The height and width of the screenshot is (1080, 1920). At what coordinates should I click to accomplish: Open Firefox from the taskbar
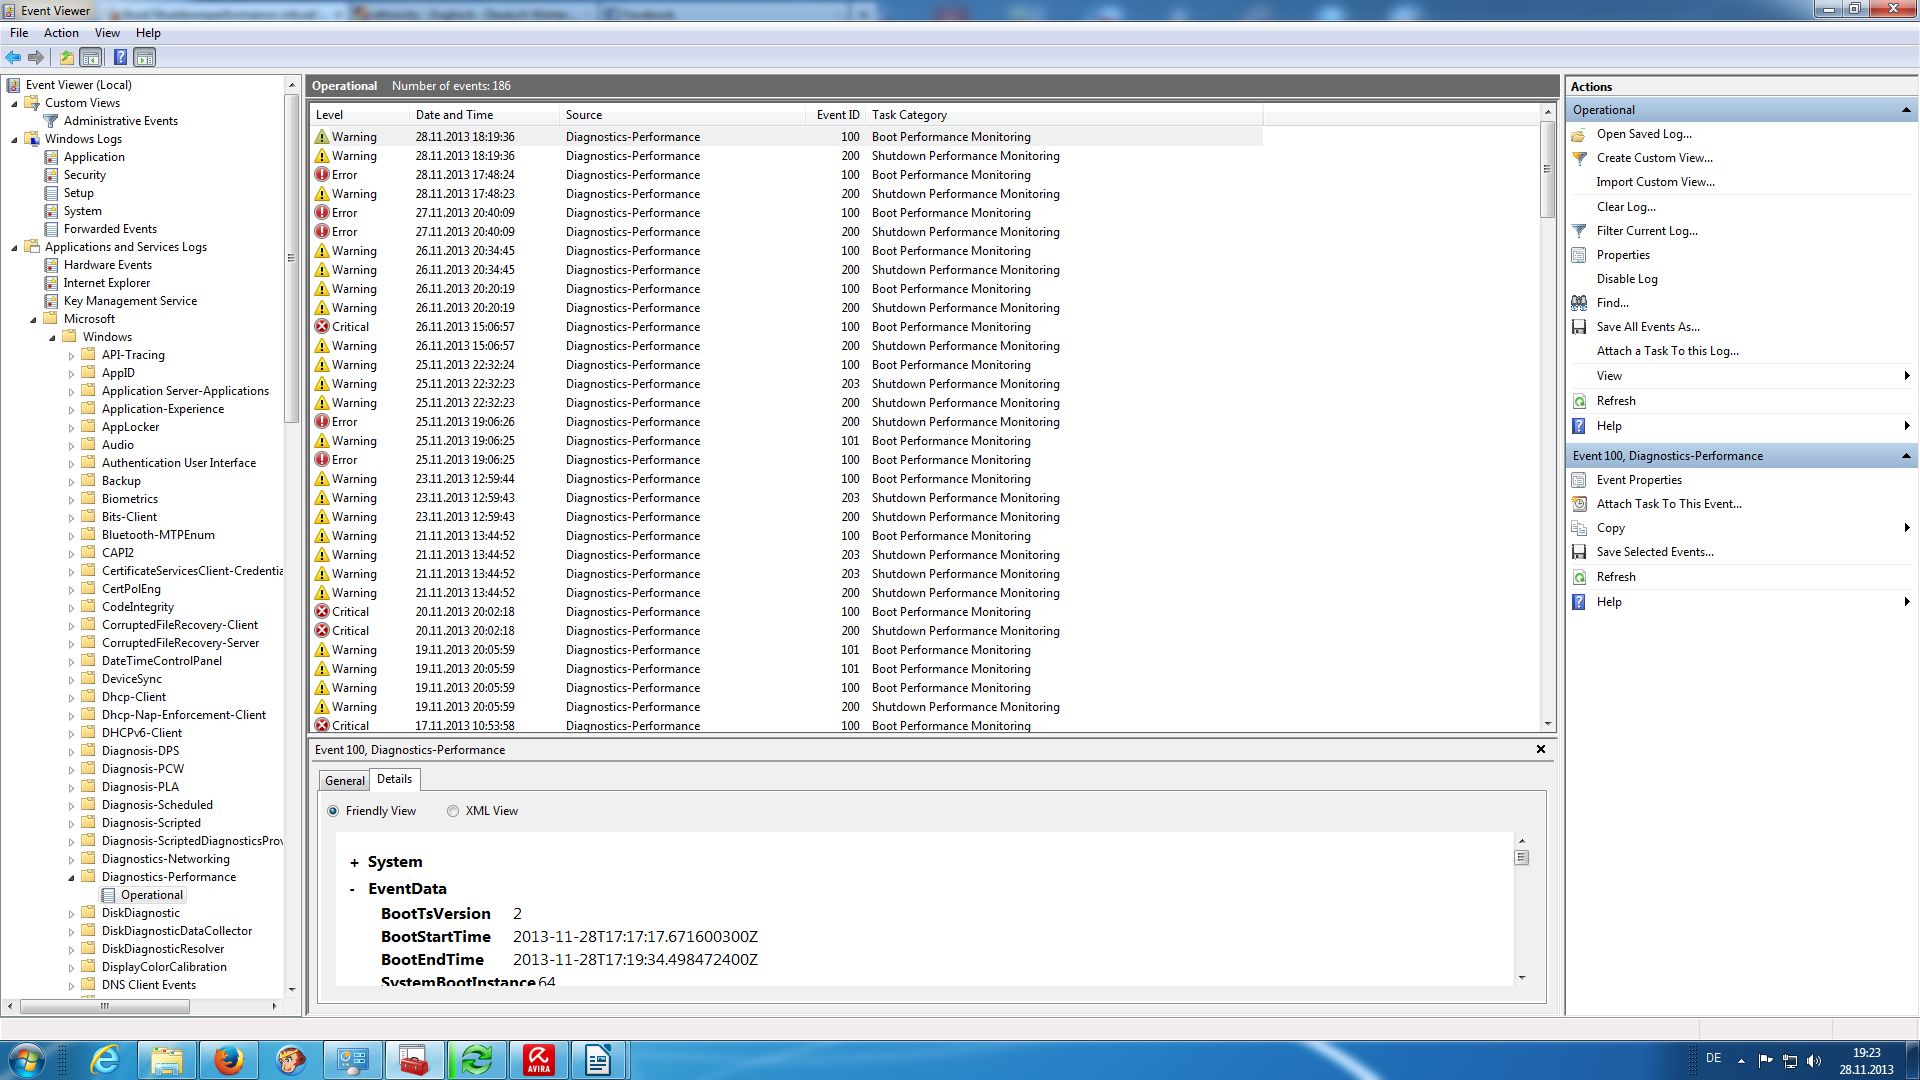point(228,1059)
